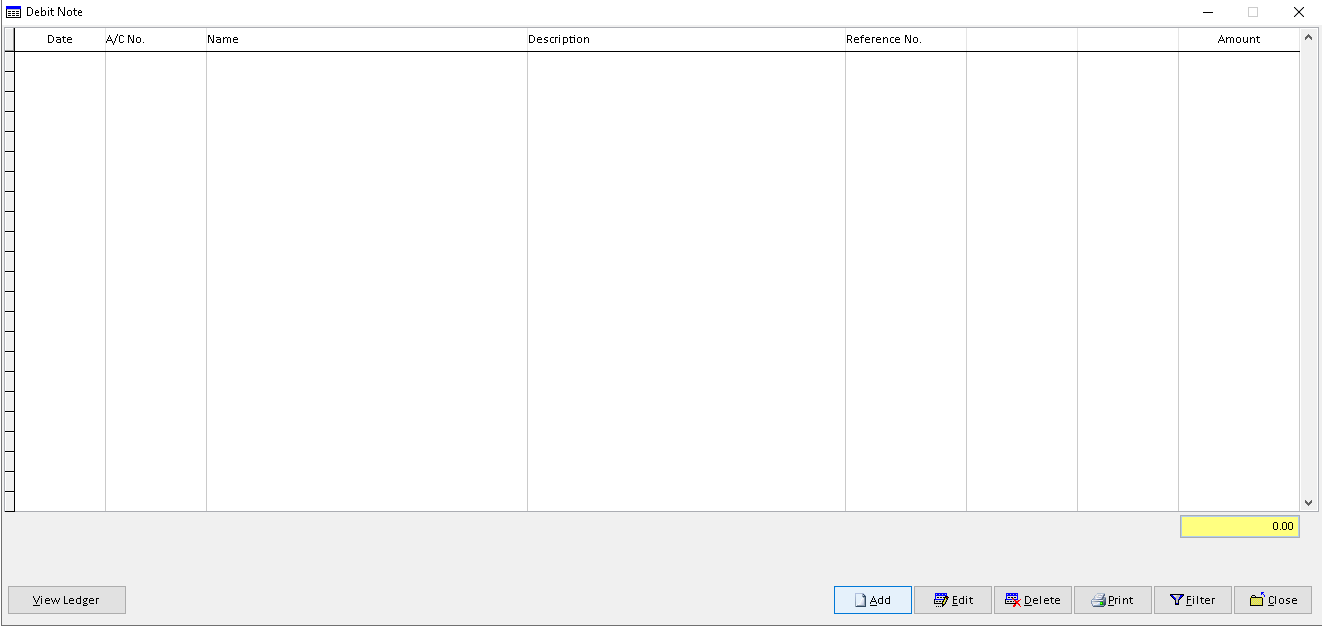Screen dimensions: 1322x626
Task: Click the Add button
Action: pos(872,600)
